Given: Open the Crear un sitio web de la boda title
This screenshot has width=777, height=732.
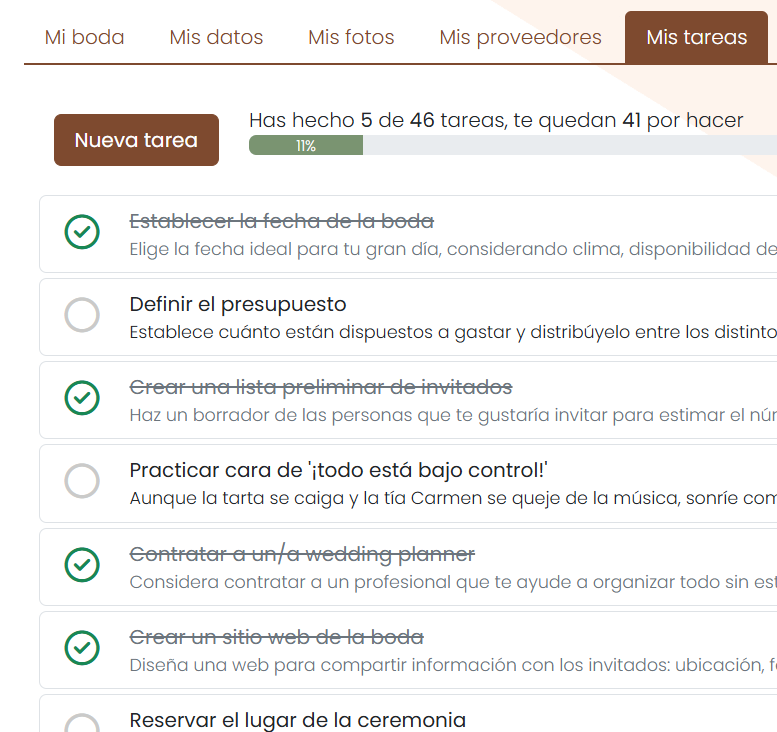Looking at the screenshot, I should click(x=277, y=637).
